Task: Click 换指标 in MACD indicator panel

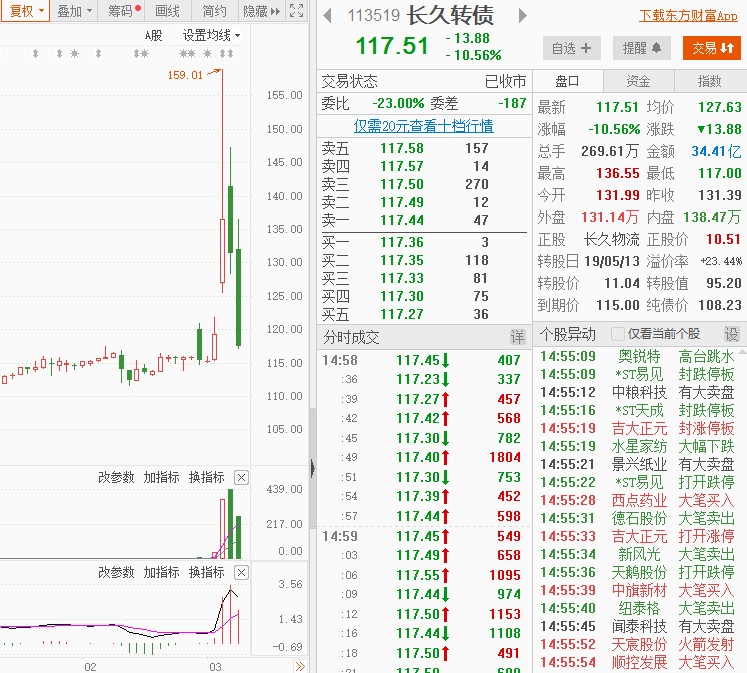Action: 207,572
